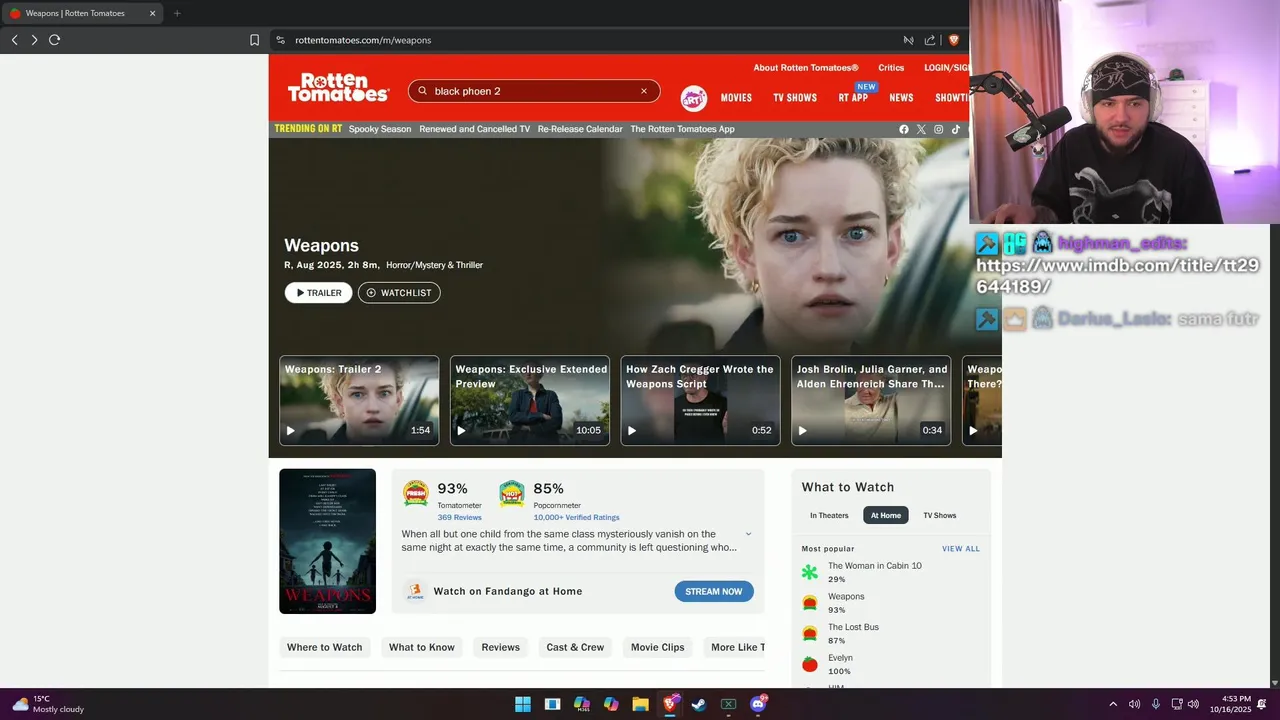Click the rottentomatoes.com address bar URL
1280x720 pixels.
pyautogui.click(x=363, y=40)
